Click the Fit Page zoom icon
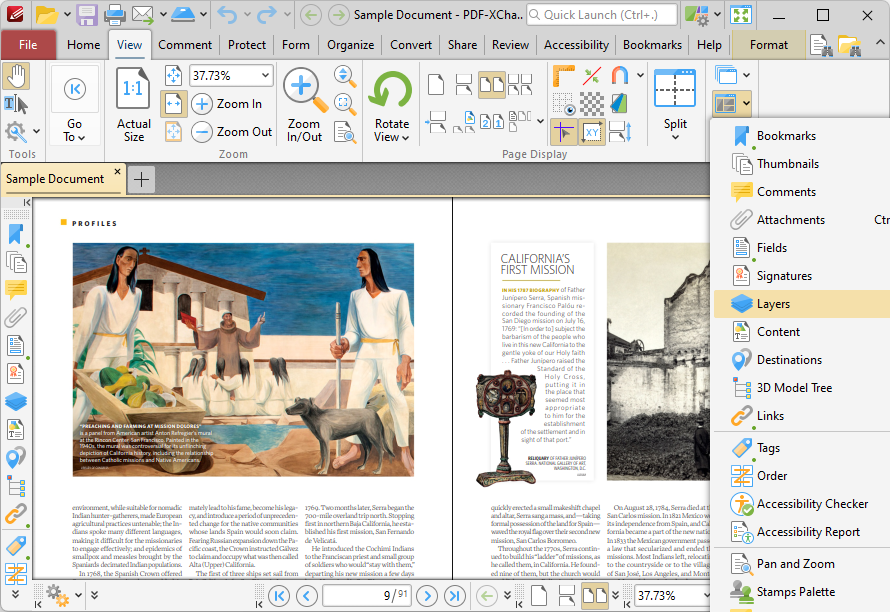 (x=173, y=76)
